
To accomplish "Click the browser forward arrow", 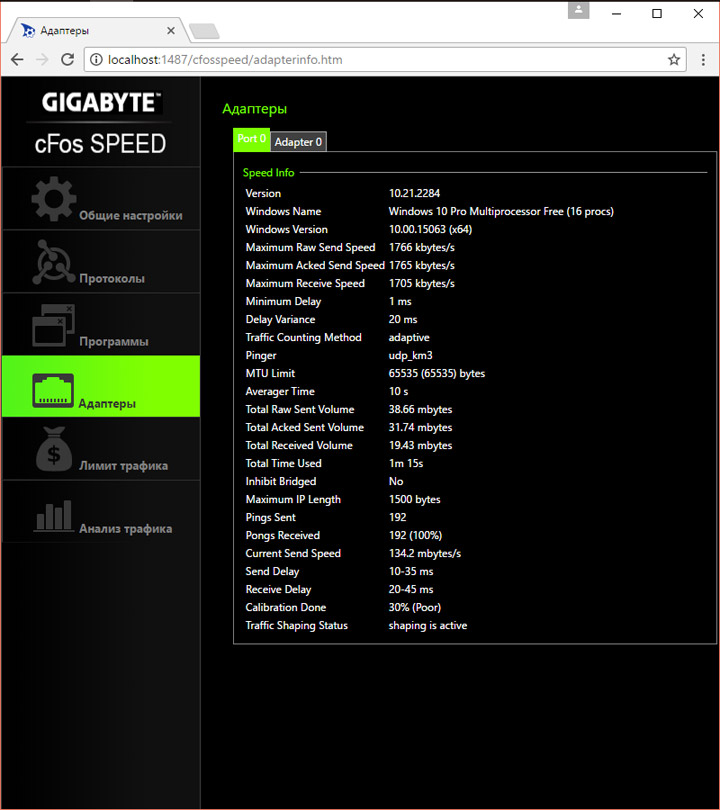I will click(x=42, y=59).
